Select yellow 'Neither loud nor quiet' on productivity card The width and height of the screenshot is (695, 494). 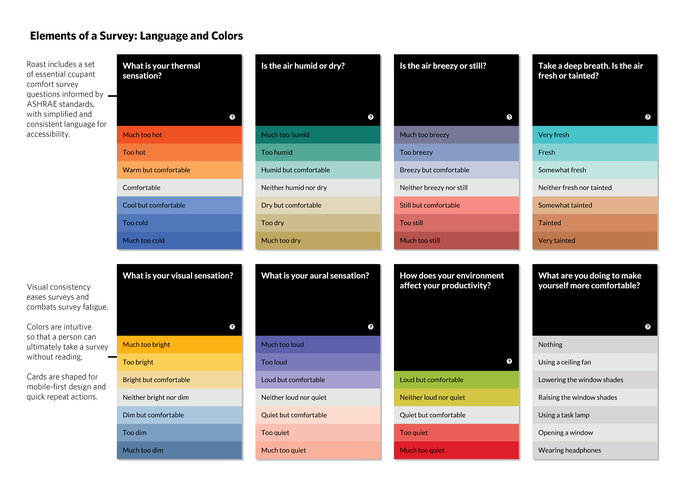(457, 397)
